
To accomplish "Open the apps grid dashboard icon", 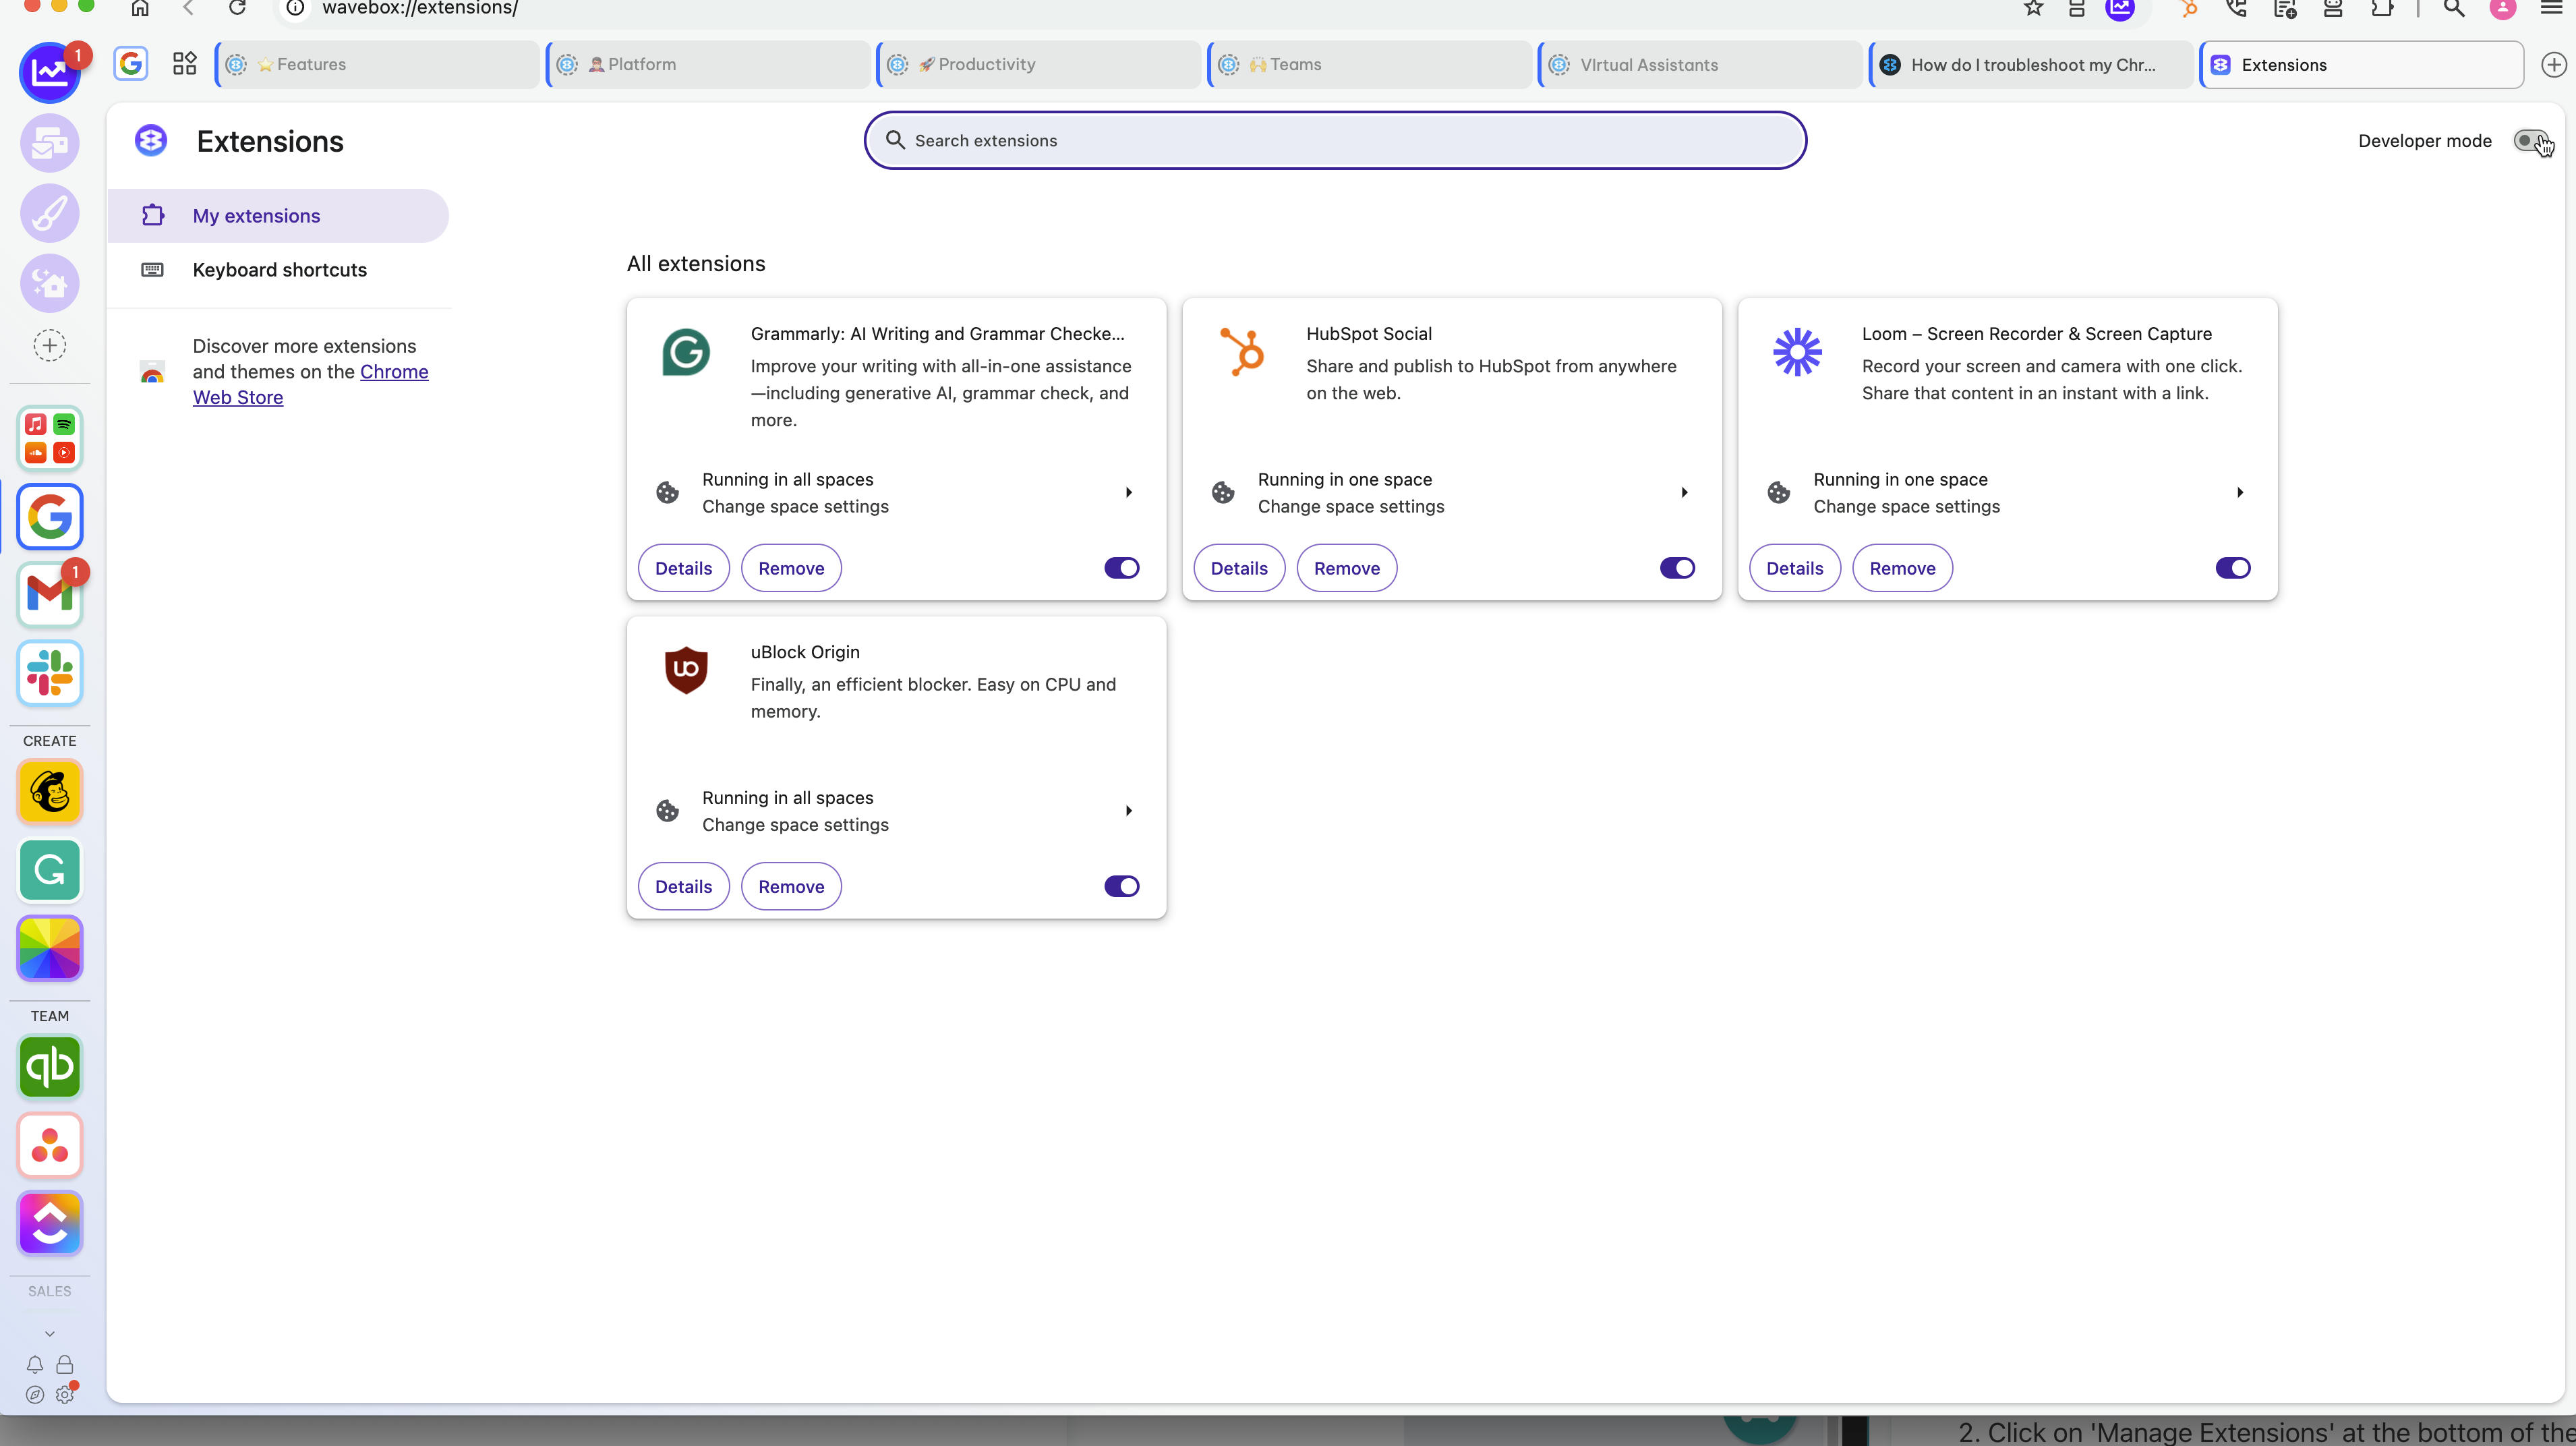I will click(x=185, y=64).
